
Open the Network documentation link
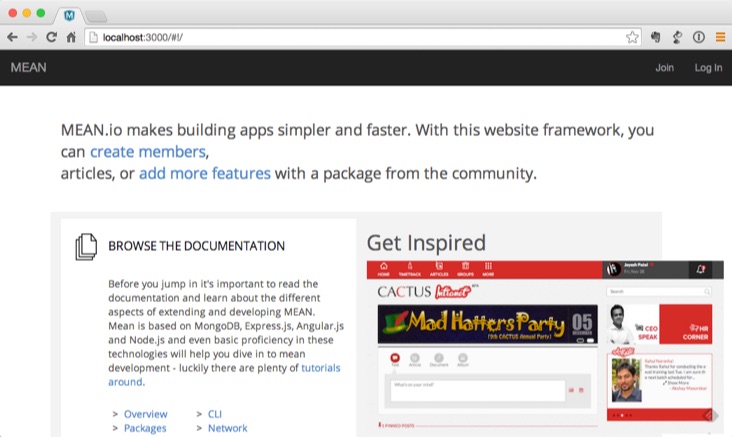(228, 428)
